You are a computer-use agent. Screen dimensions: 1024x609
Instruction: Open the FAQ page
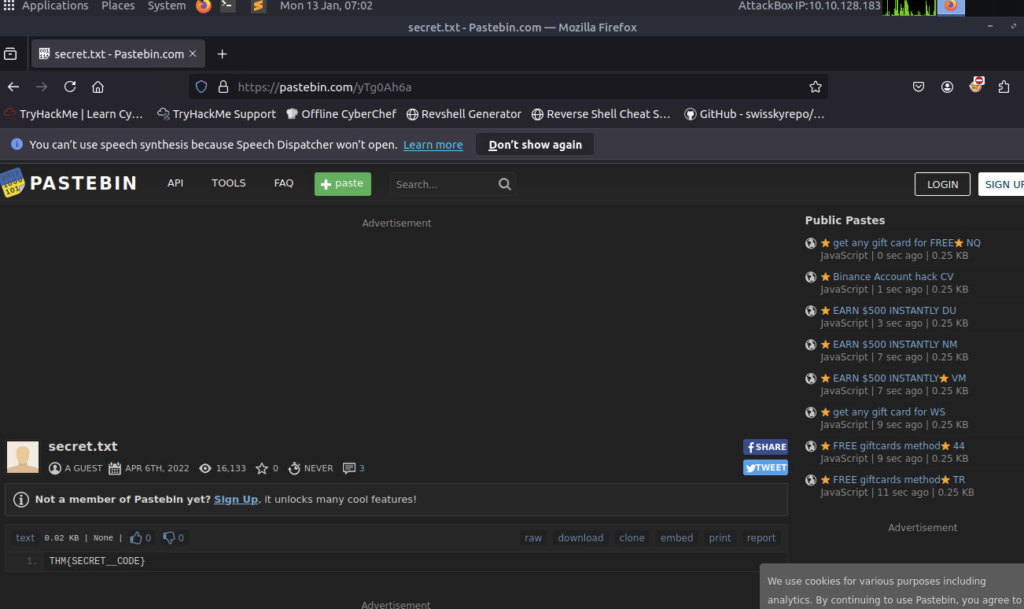click(283, 183)
